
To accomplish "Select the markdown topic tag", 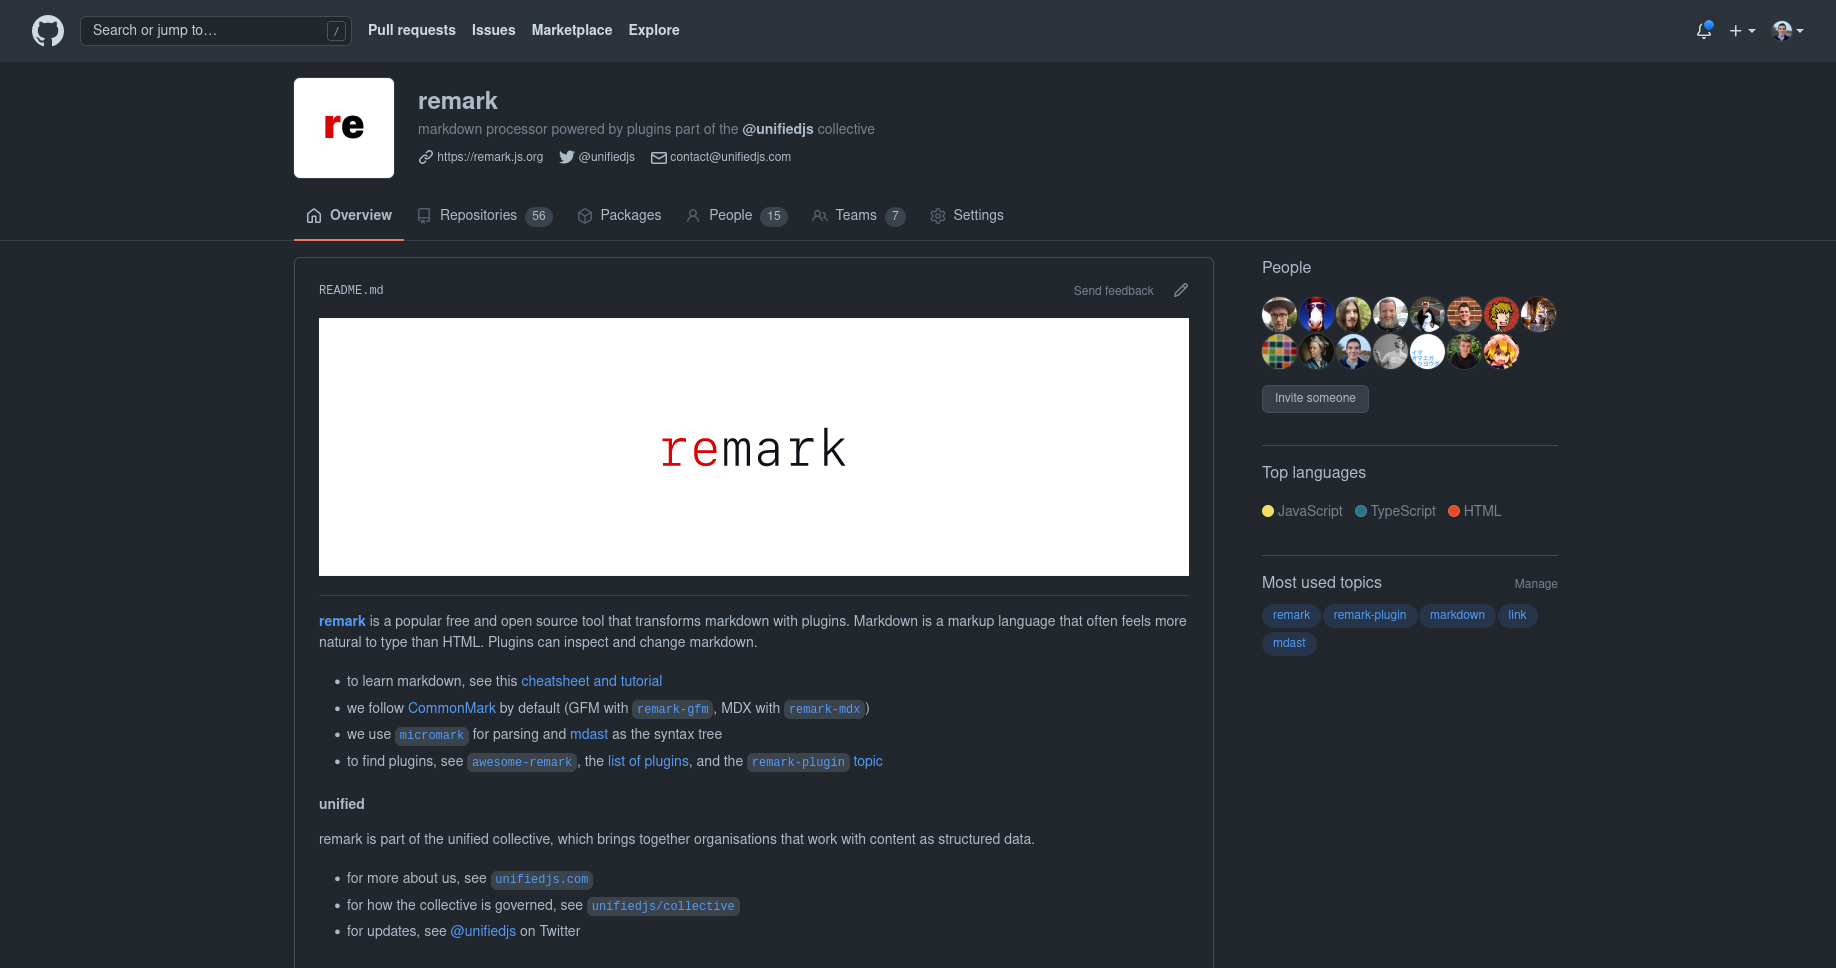I will [x=1457, y=615].
